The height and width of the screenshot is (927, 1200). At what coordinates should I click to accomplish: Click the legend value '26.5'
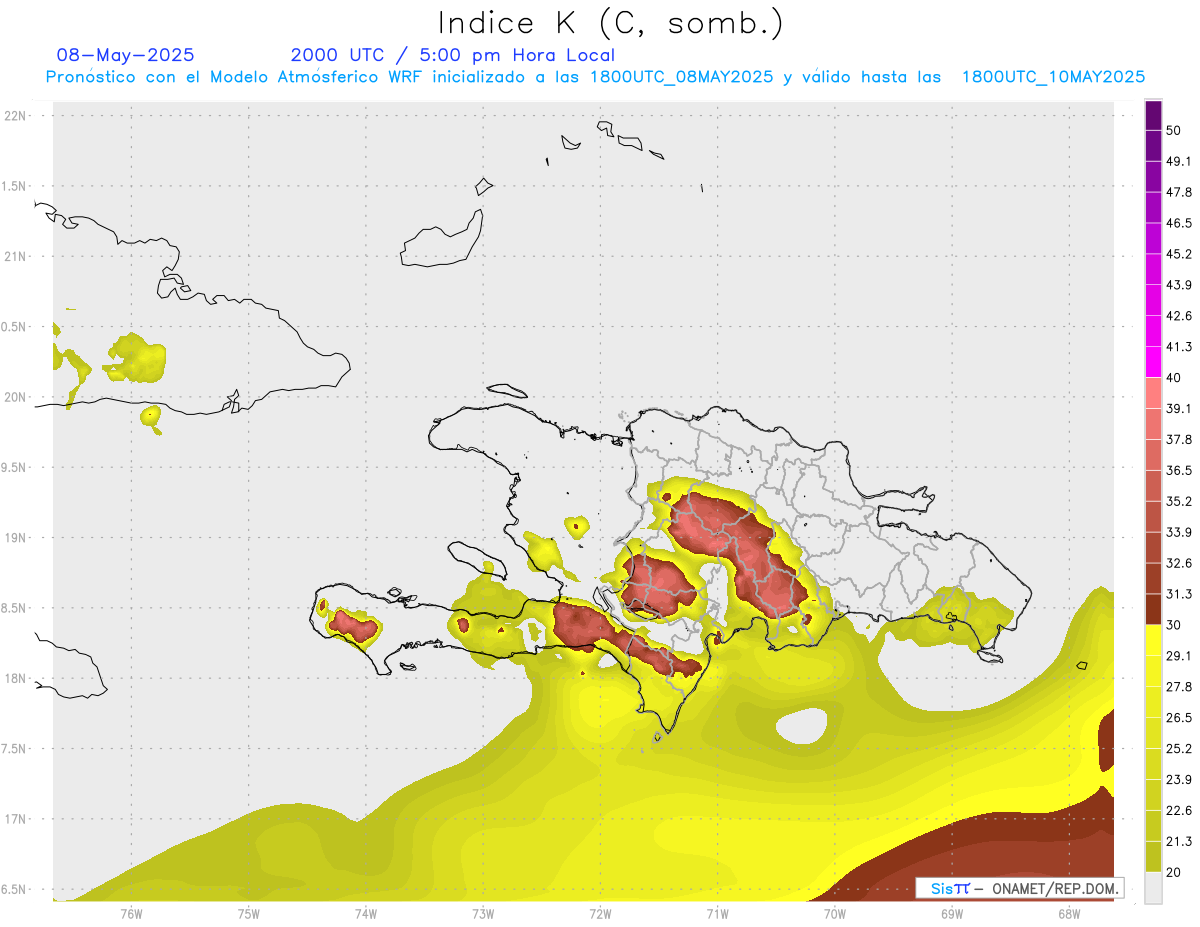point(1178,718)
